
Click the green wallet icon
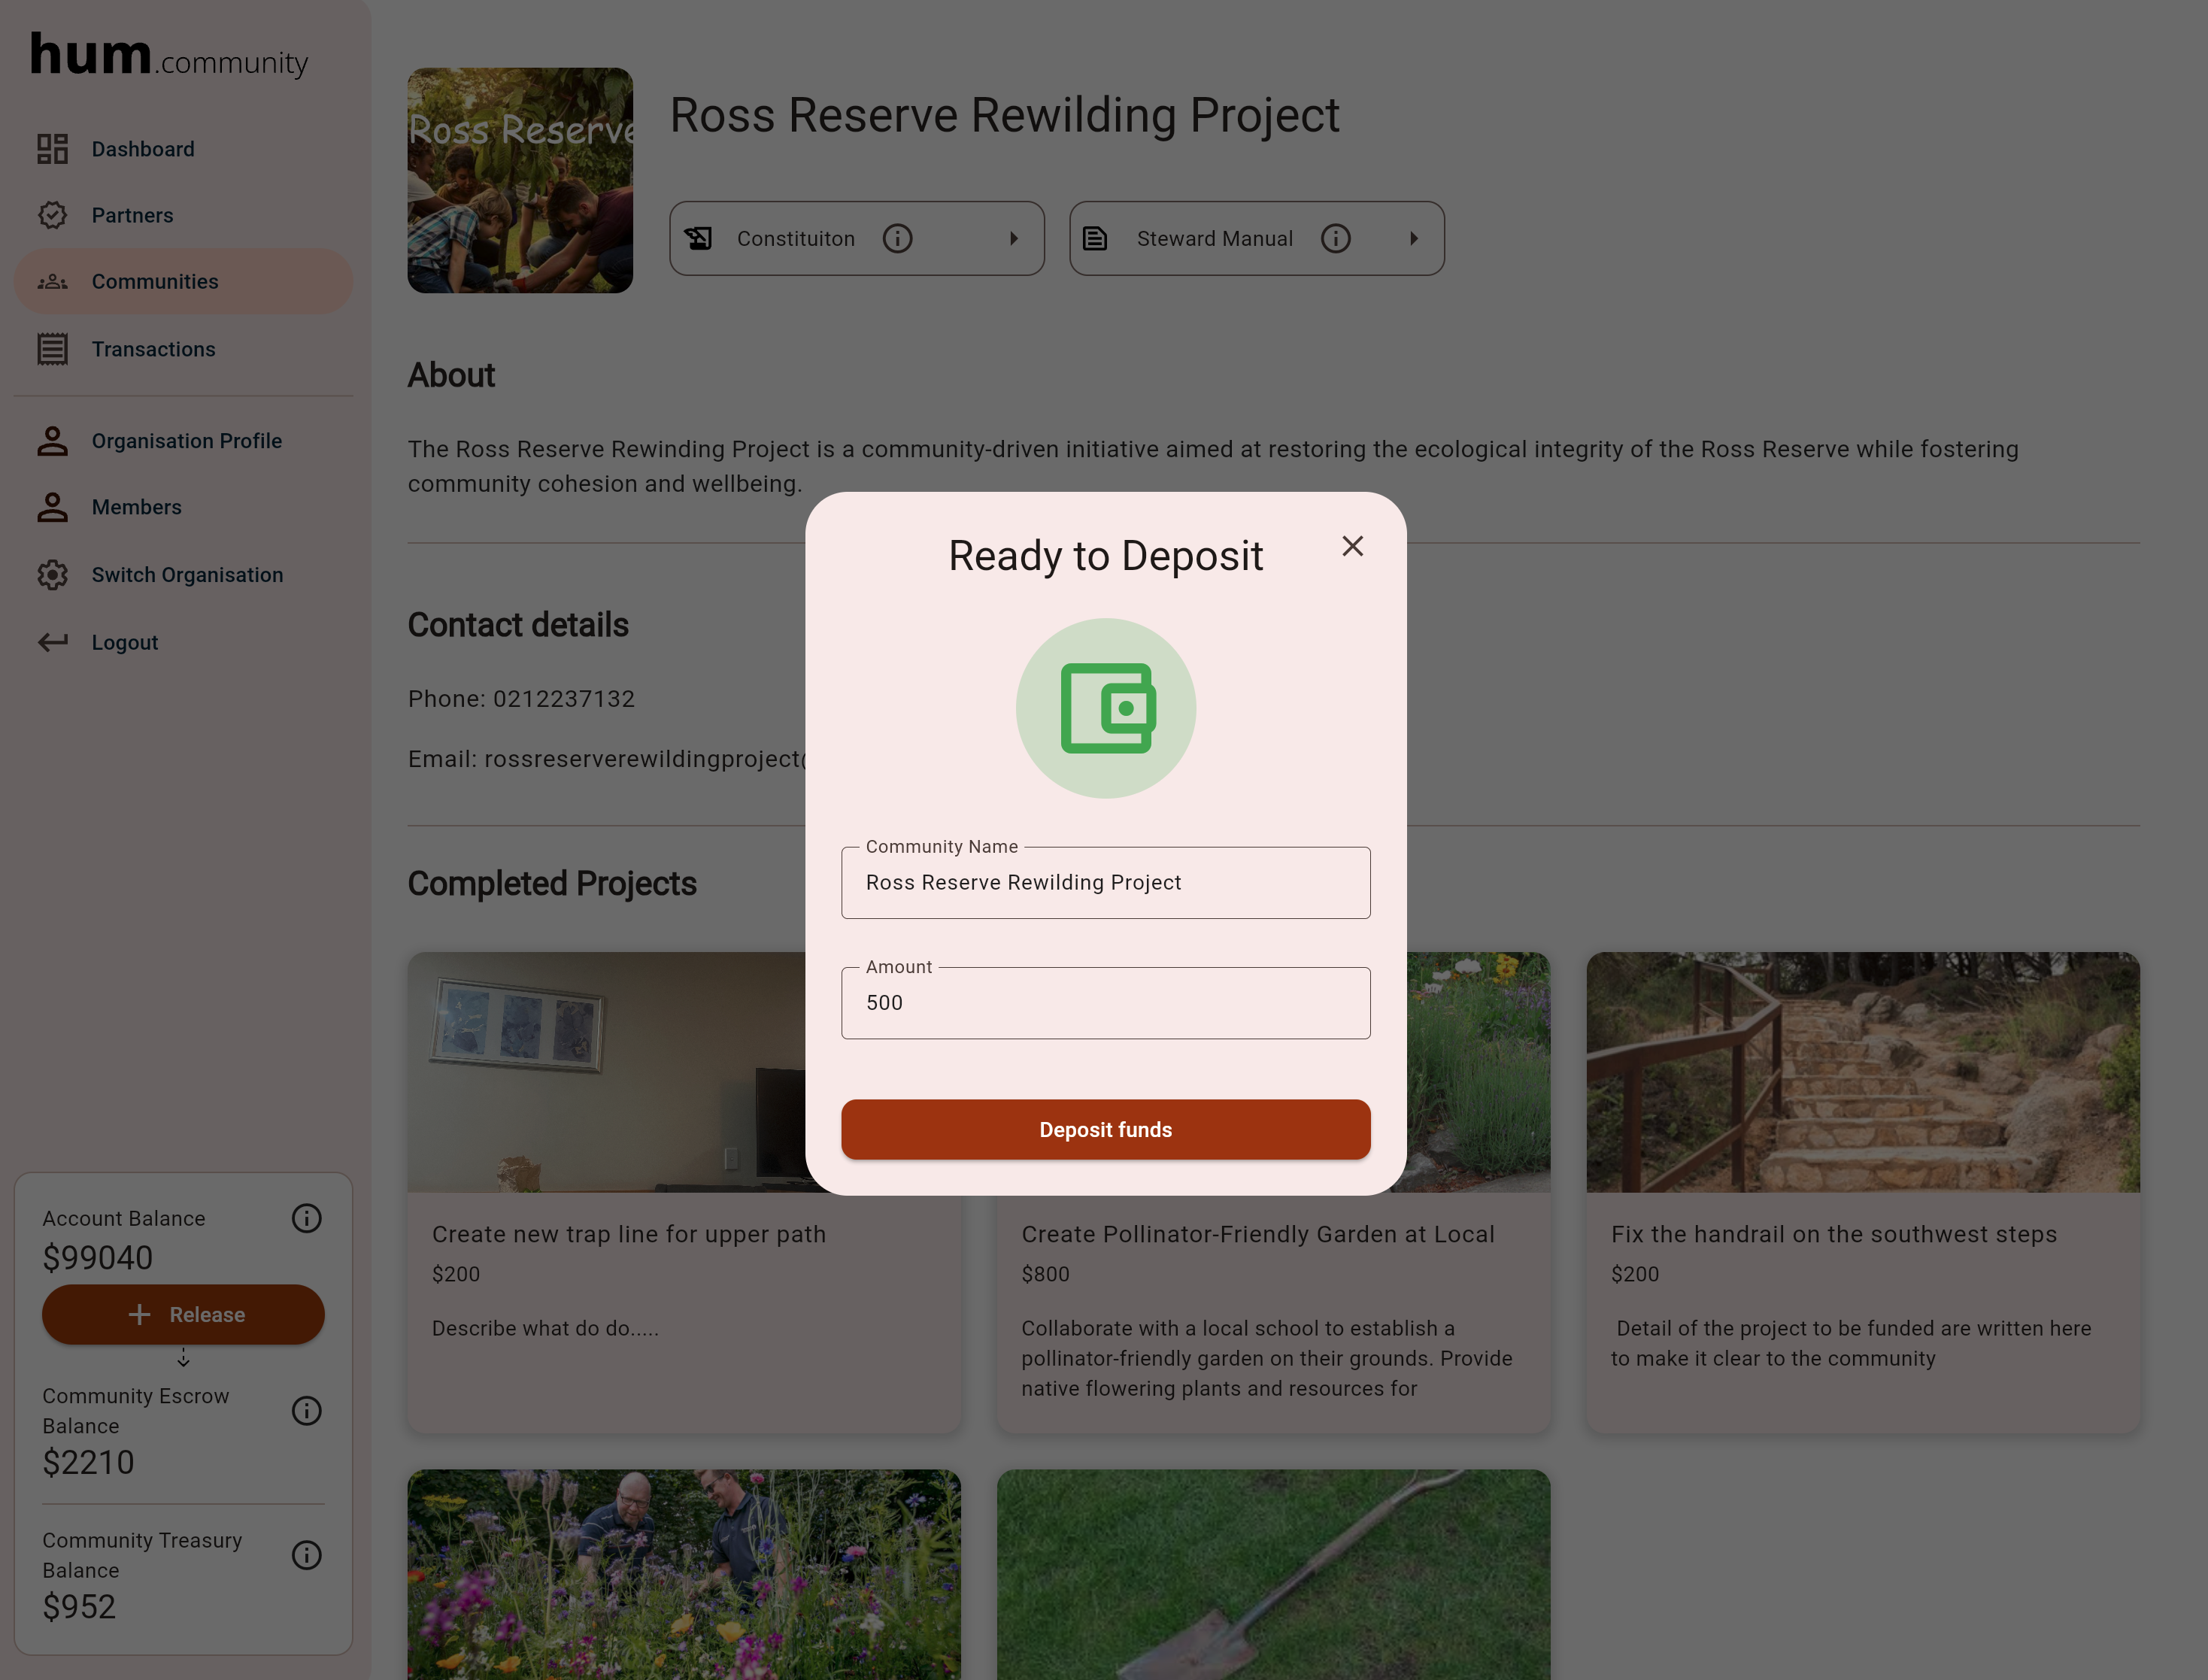coord(1106,708)
